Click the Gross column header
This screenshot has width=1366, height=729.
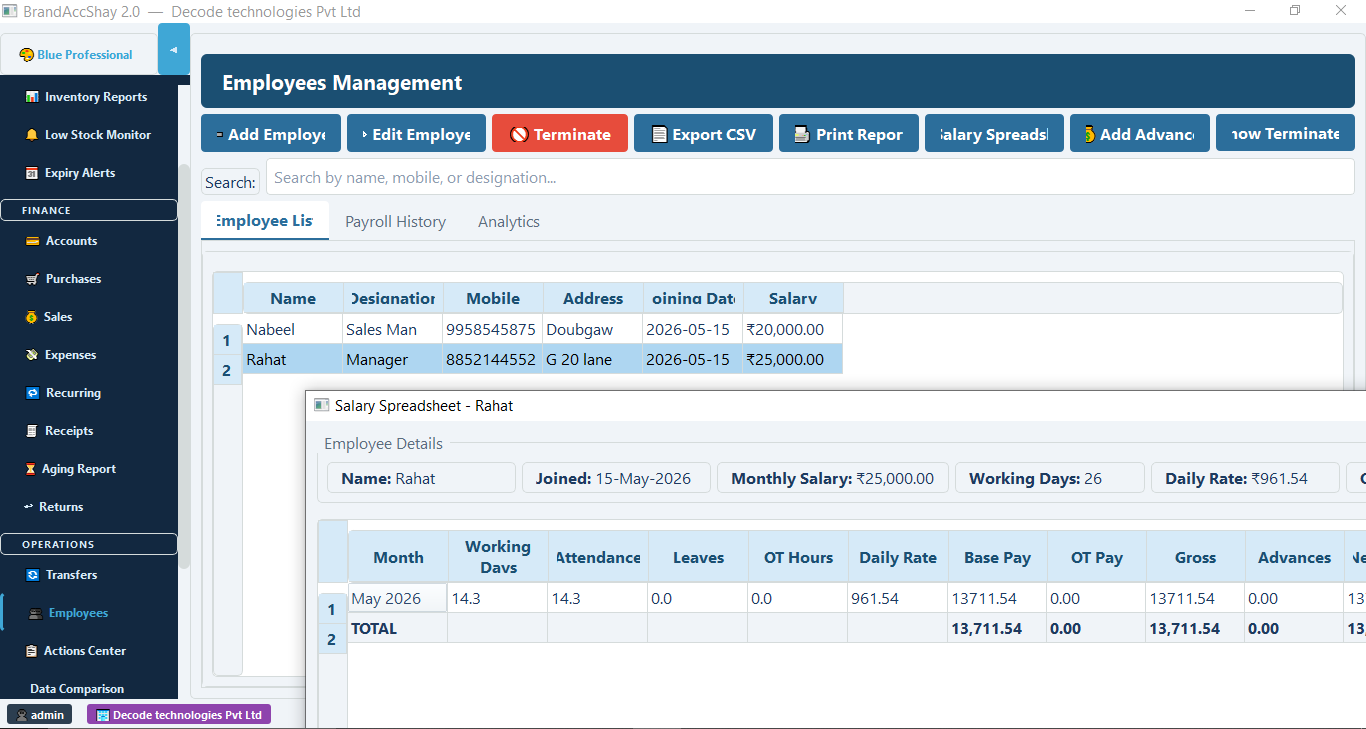tap(1196, 557)
